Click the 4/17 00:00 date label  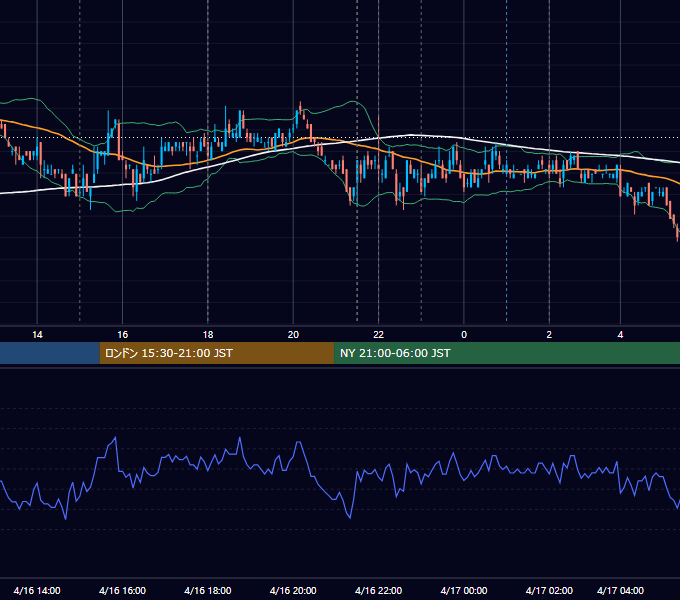[464, 590]
